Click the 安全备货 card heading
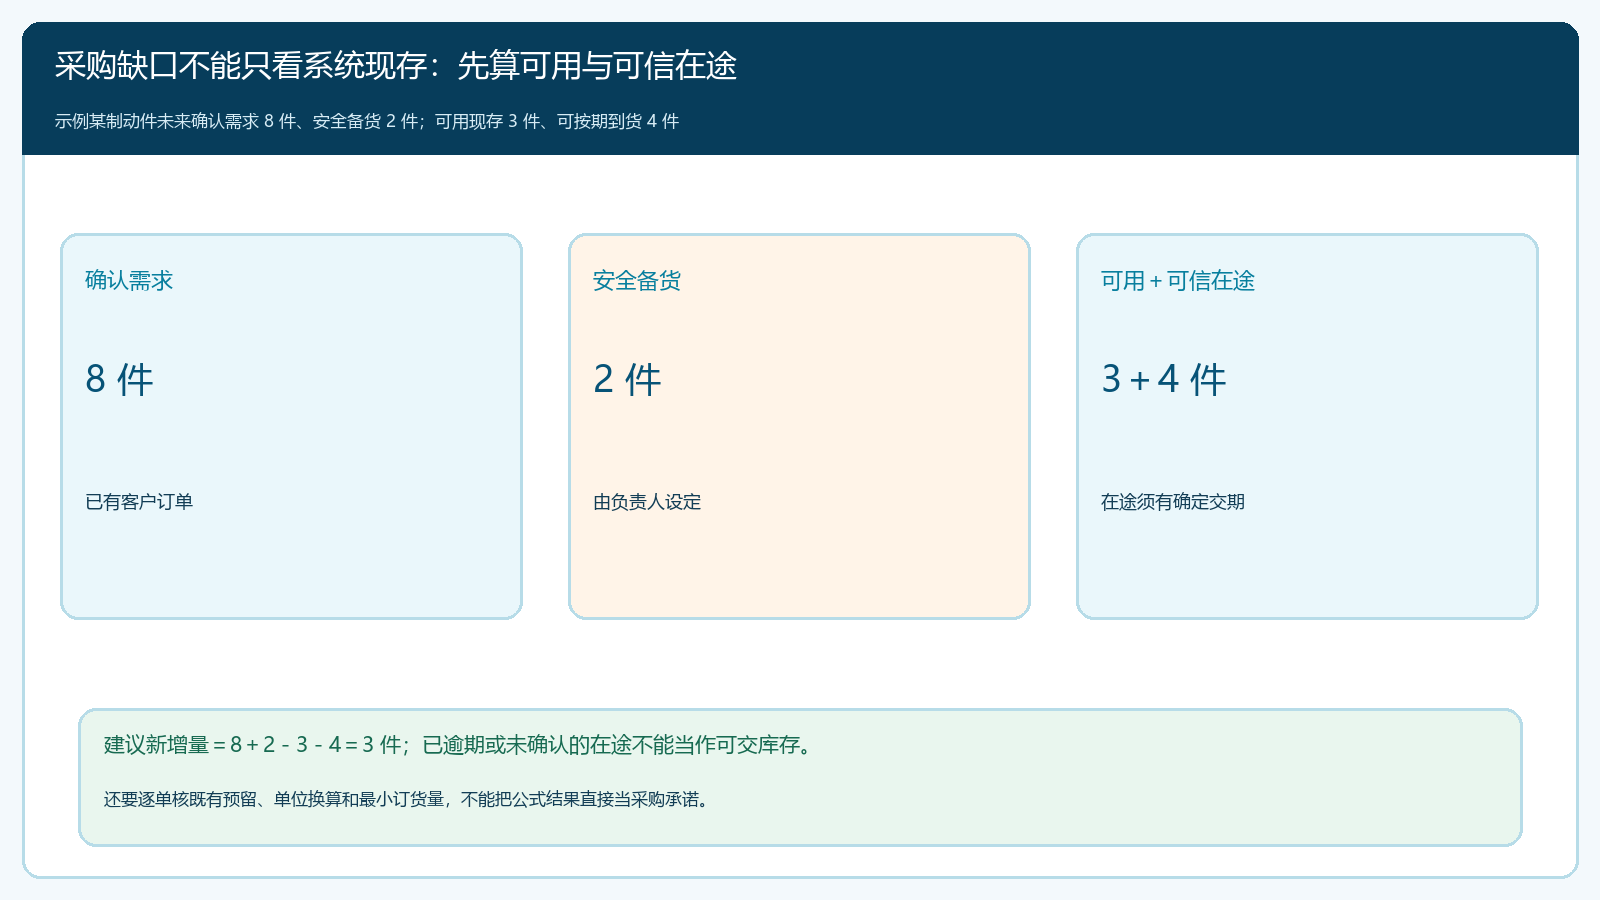 pos(637,281)
